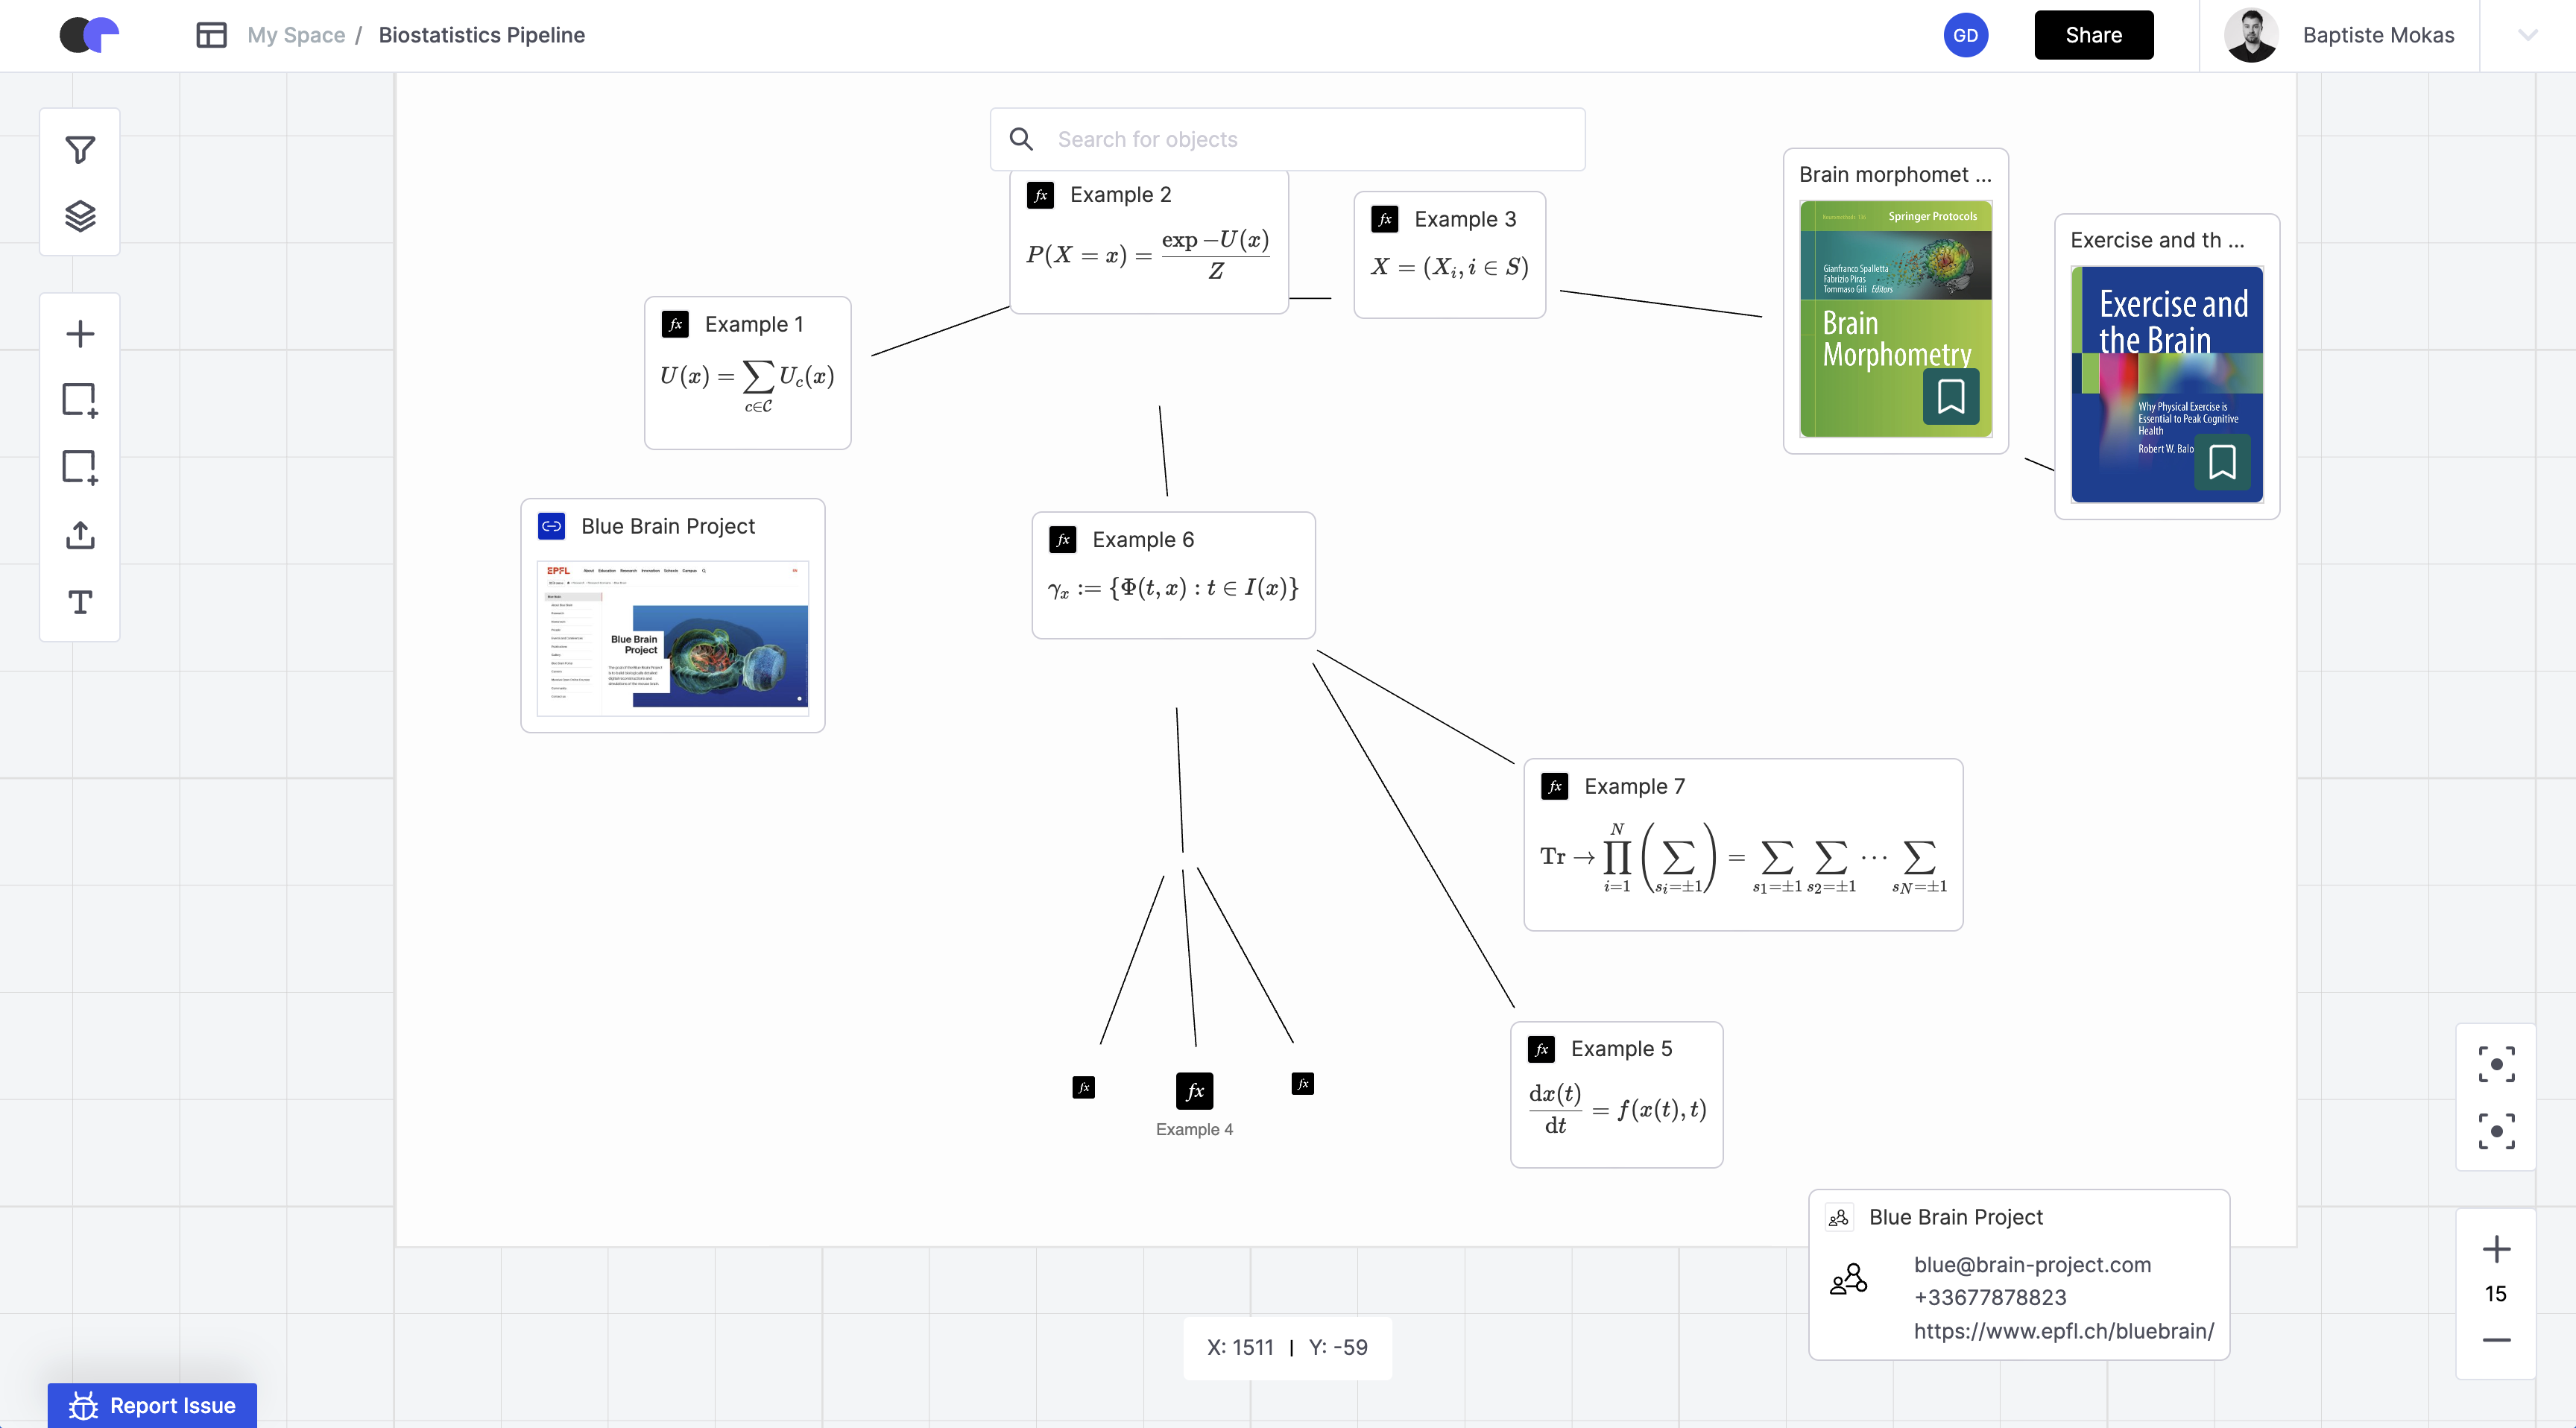Select the upload/export icon in left toolbar
This screenshot has height=1428, width=2576.
(80, 535)
